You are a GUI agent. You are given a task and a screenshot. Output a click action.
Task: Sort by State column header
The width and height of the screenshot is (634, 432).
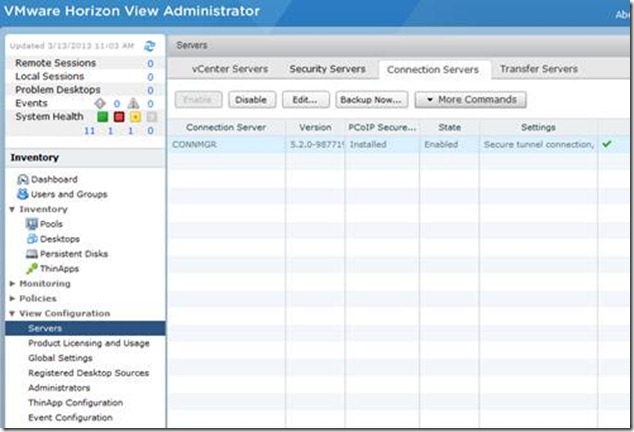pyautogui.click(x=449, y=127)
